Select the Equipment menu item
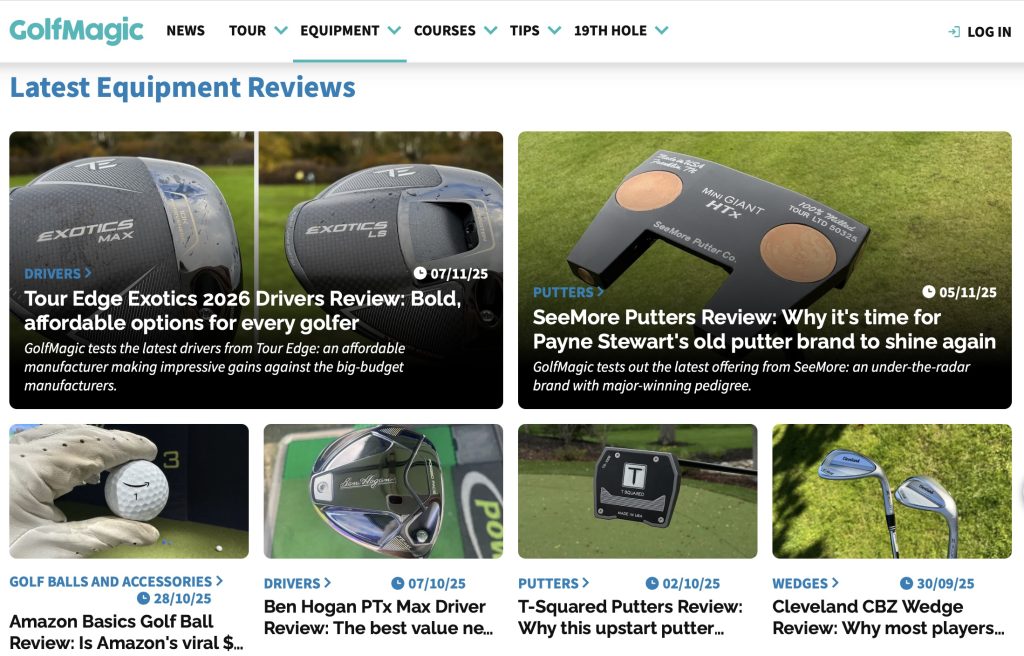Screen dimensions: 1024x656 [339, 31]
